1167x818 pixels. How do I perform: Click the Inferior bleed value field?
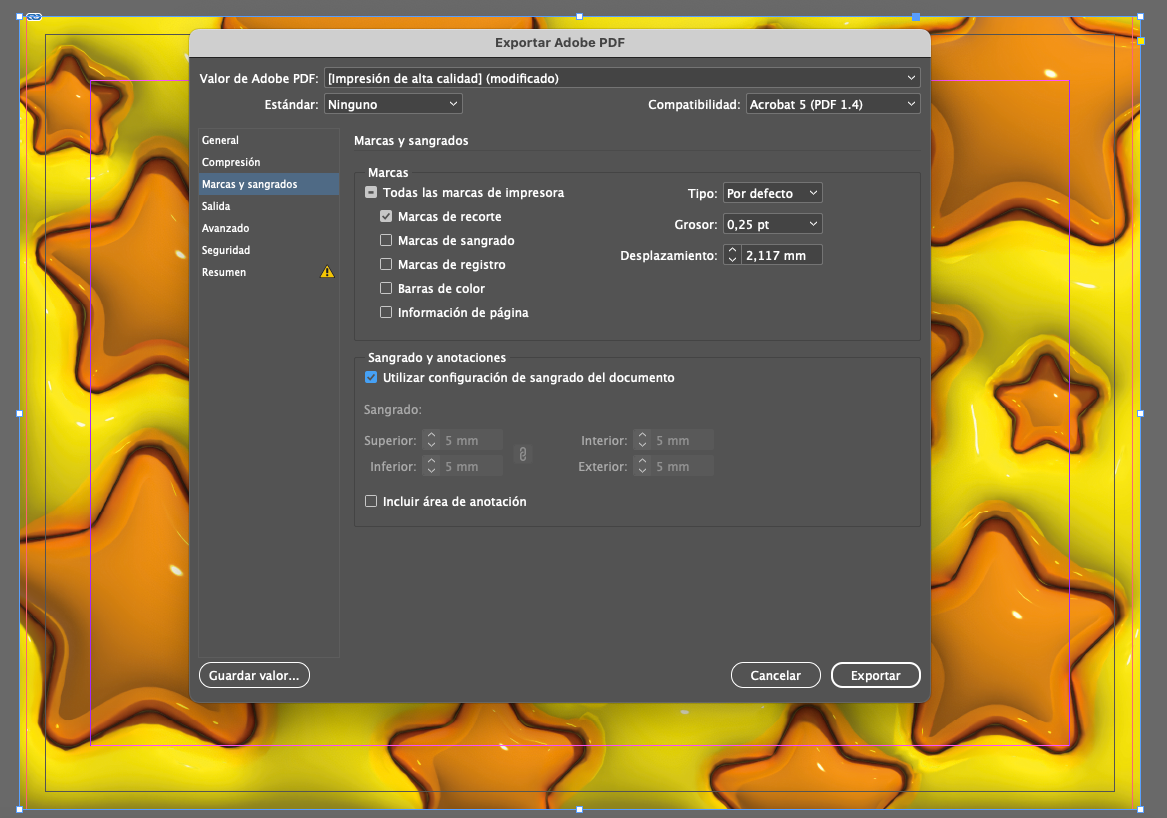[x=471, y=466]
